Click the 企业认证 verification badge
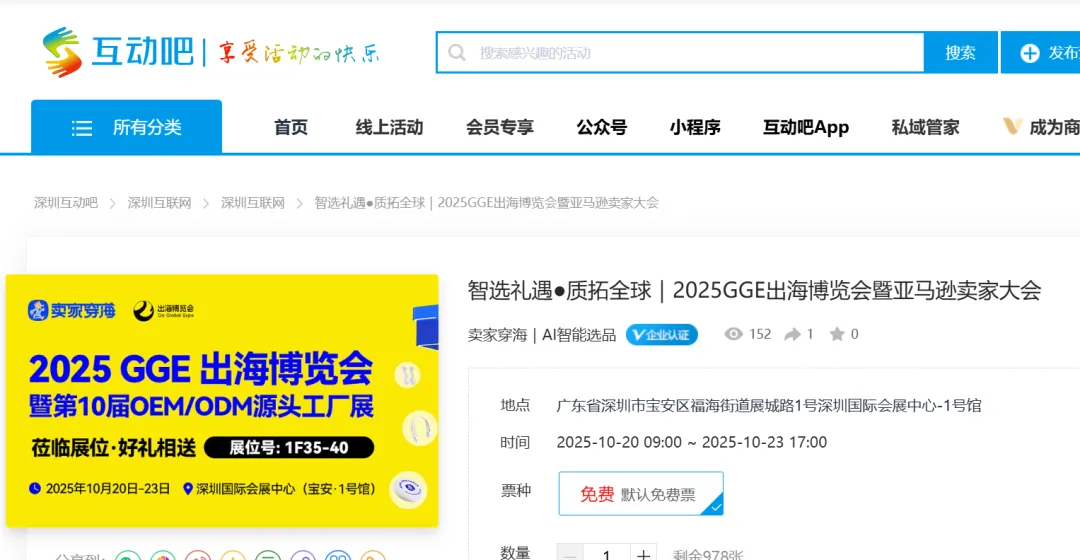1080x560 pixels. pos(661,335)
